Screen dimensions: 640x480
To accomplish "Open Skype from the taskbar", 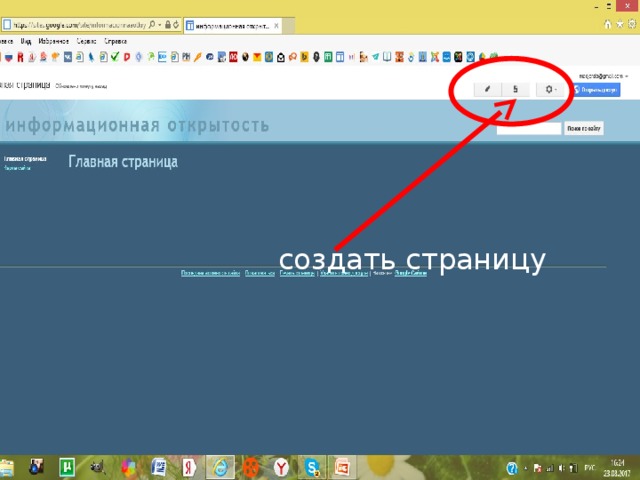I will point(312,467).
